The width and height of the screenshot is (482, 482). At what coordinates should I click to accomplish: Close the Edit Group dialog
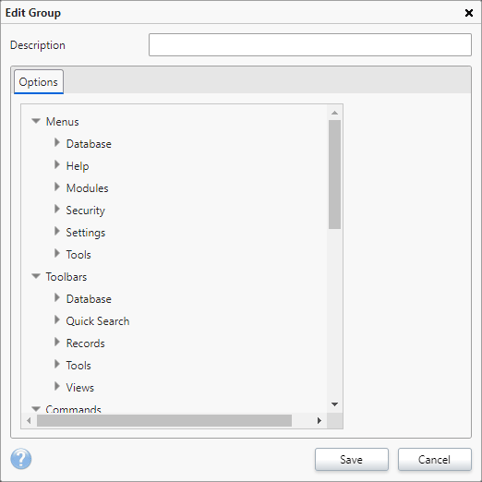[469, 13]
